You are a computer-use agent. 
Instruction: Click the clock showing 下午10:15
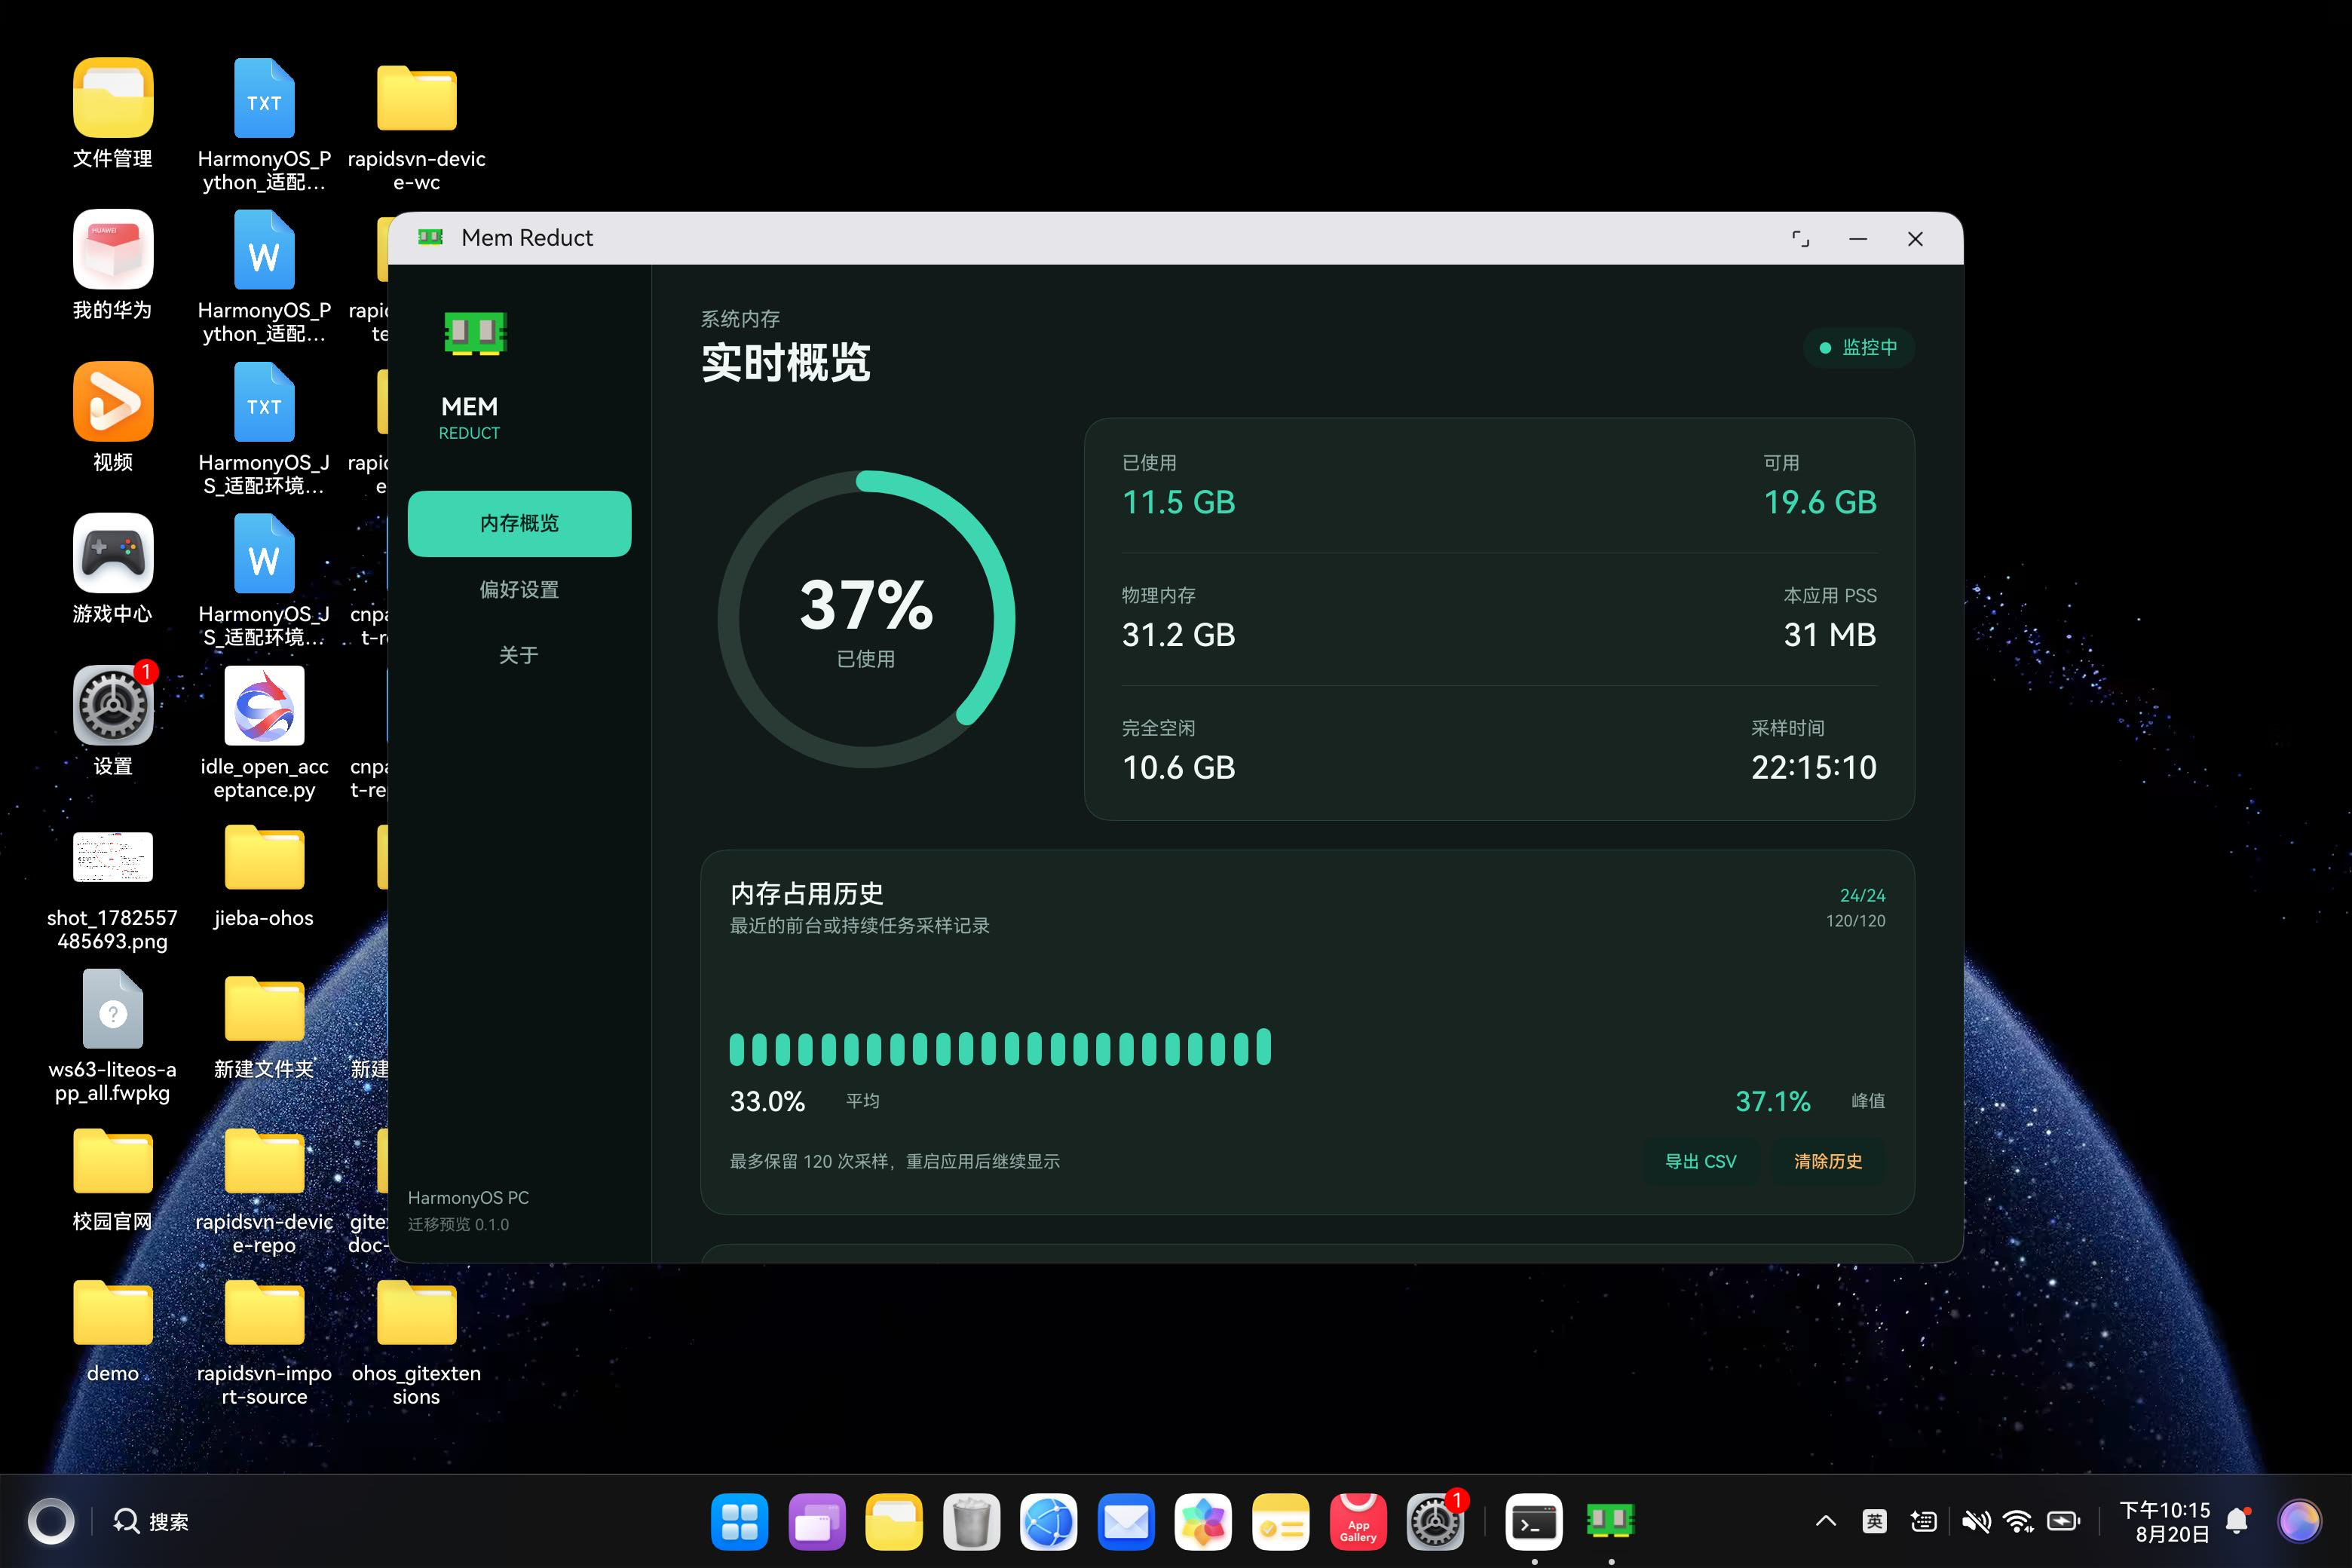pos(2165,1510)
